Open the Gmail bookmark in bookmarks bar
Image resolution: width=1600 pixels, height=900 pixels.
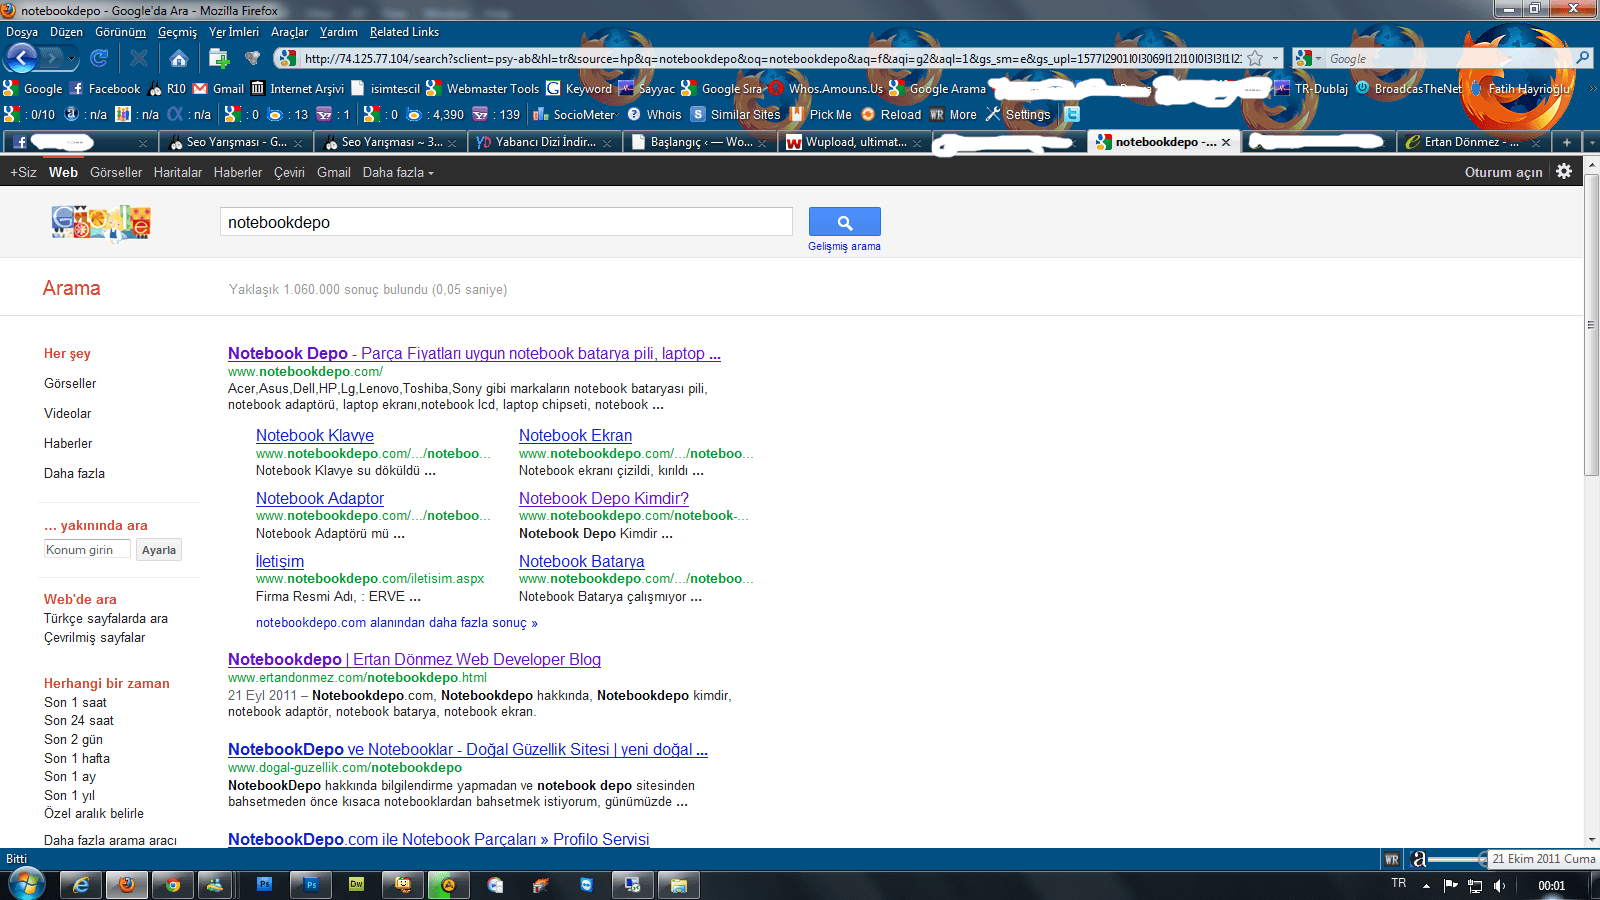coord(218,89)
